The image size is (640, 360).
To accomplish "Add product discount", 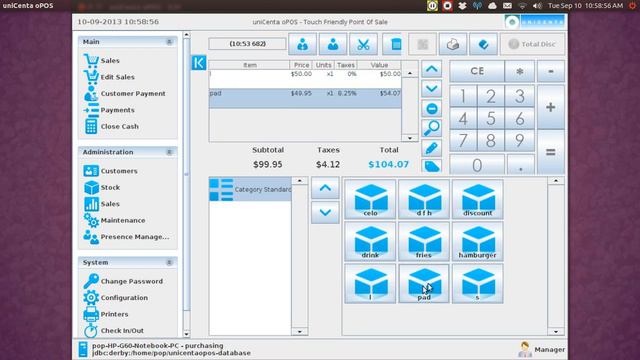I will tap(478, 199).
